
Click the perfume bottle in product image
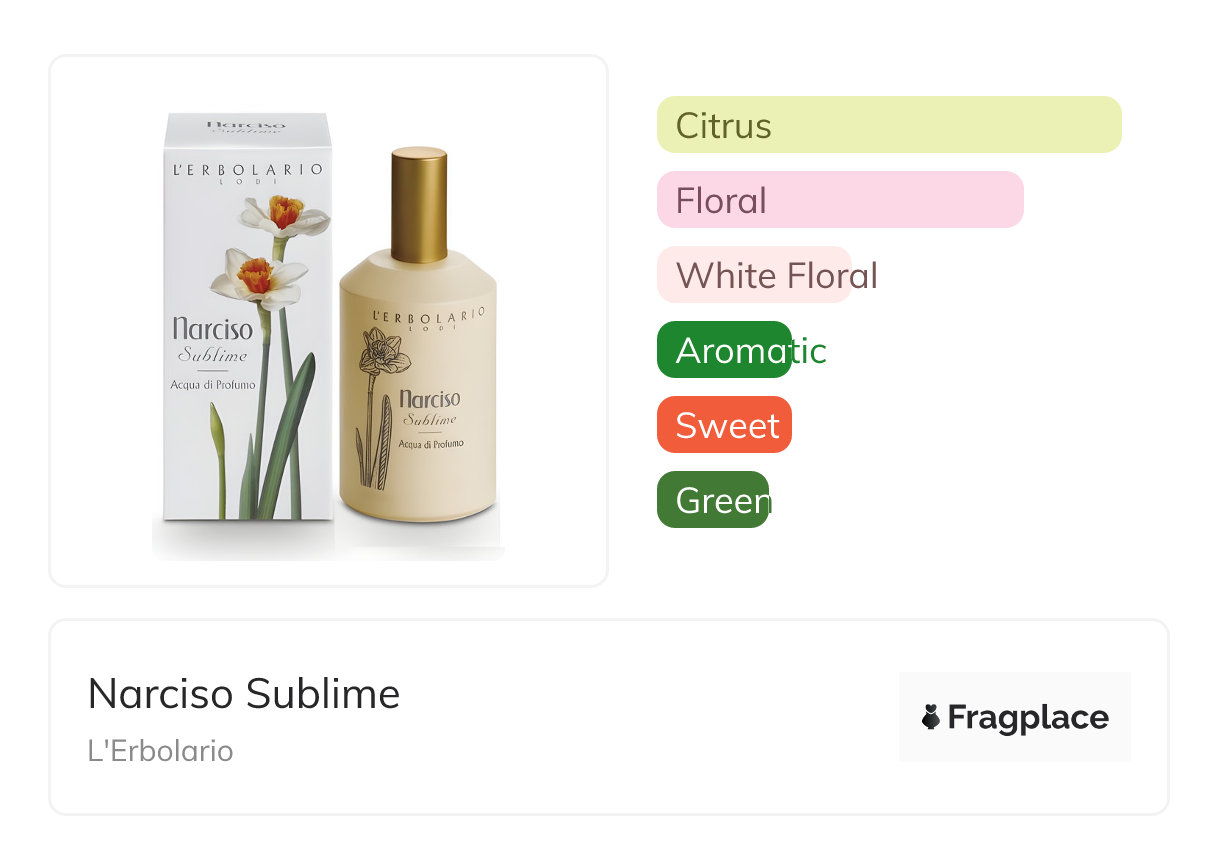tap(417, 400)
